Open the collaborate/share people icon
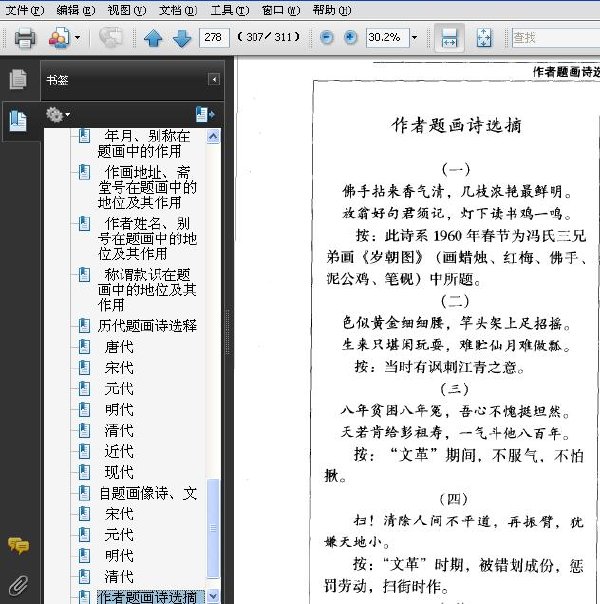600x604 pixels. click(x=59, y=38)
